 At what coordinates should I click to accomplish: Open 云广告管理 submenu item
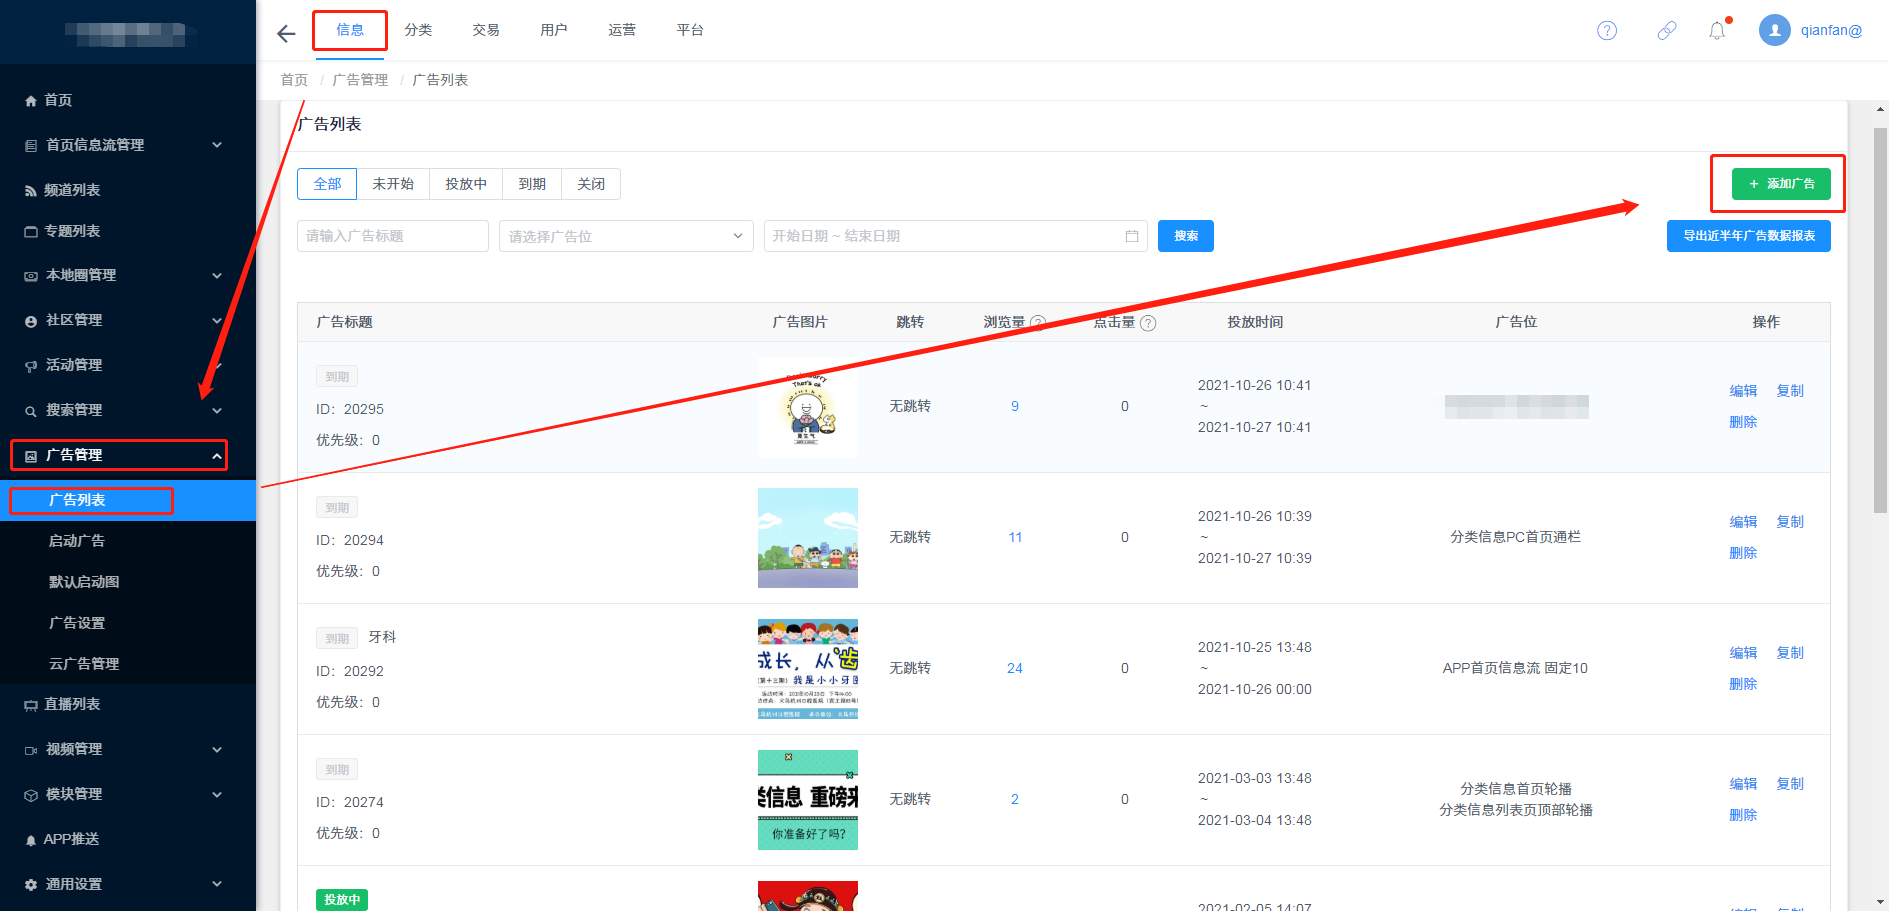click(x=128, y=664)
